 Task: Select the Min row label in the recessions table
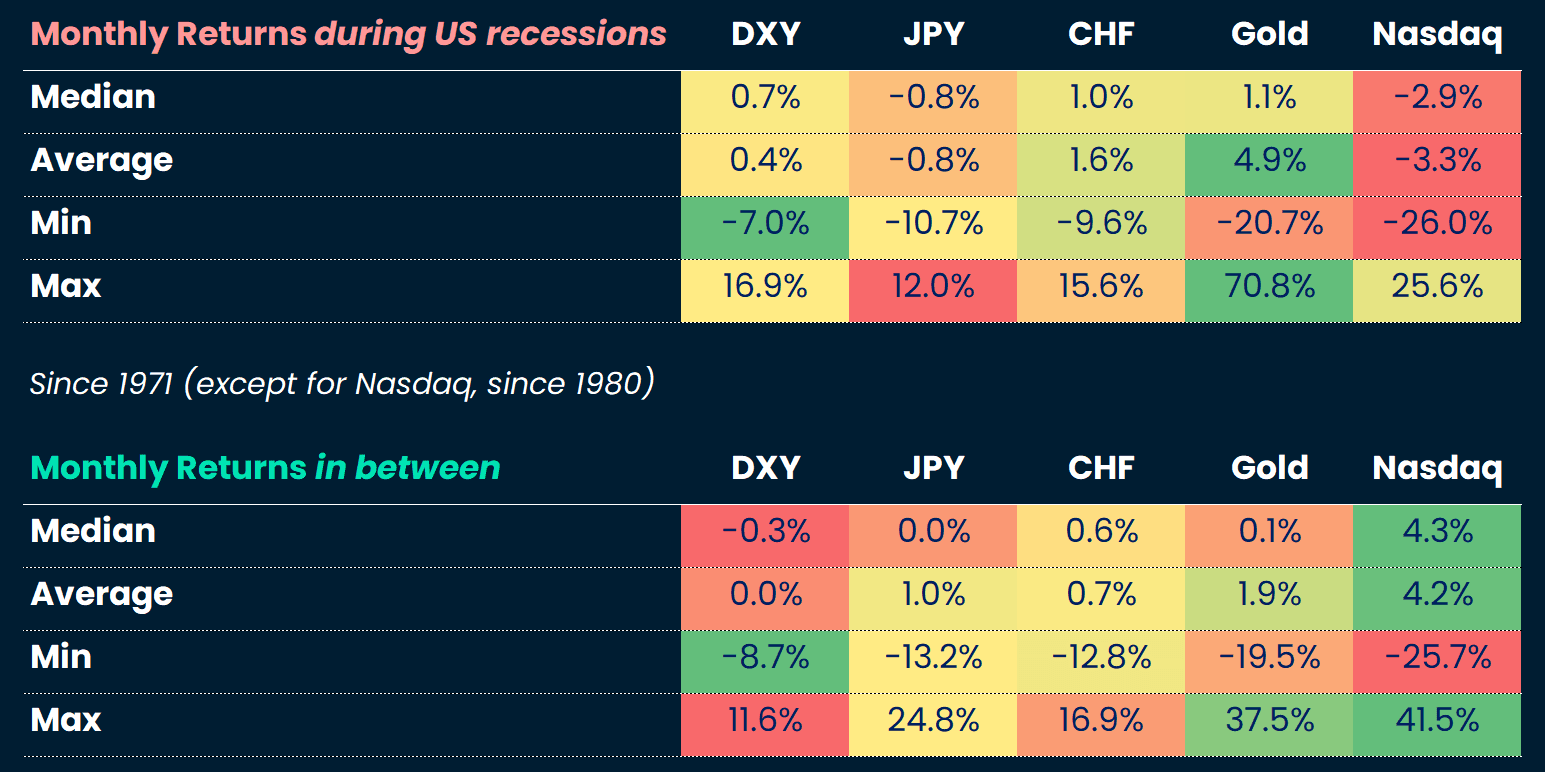pyautogui.click(x=61, y=223)
